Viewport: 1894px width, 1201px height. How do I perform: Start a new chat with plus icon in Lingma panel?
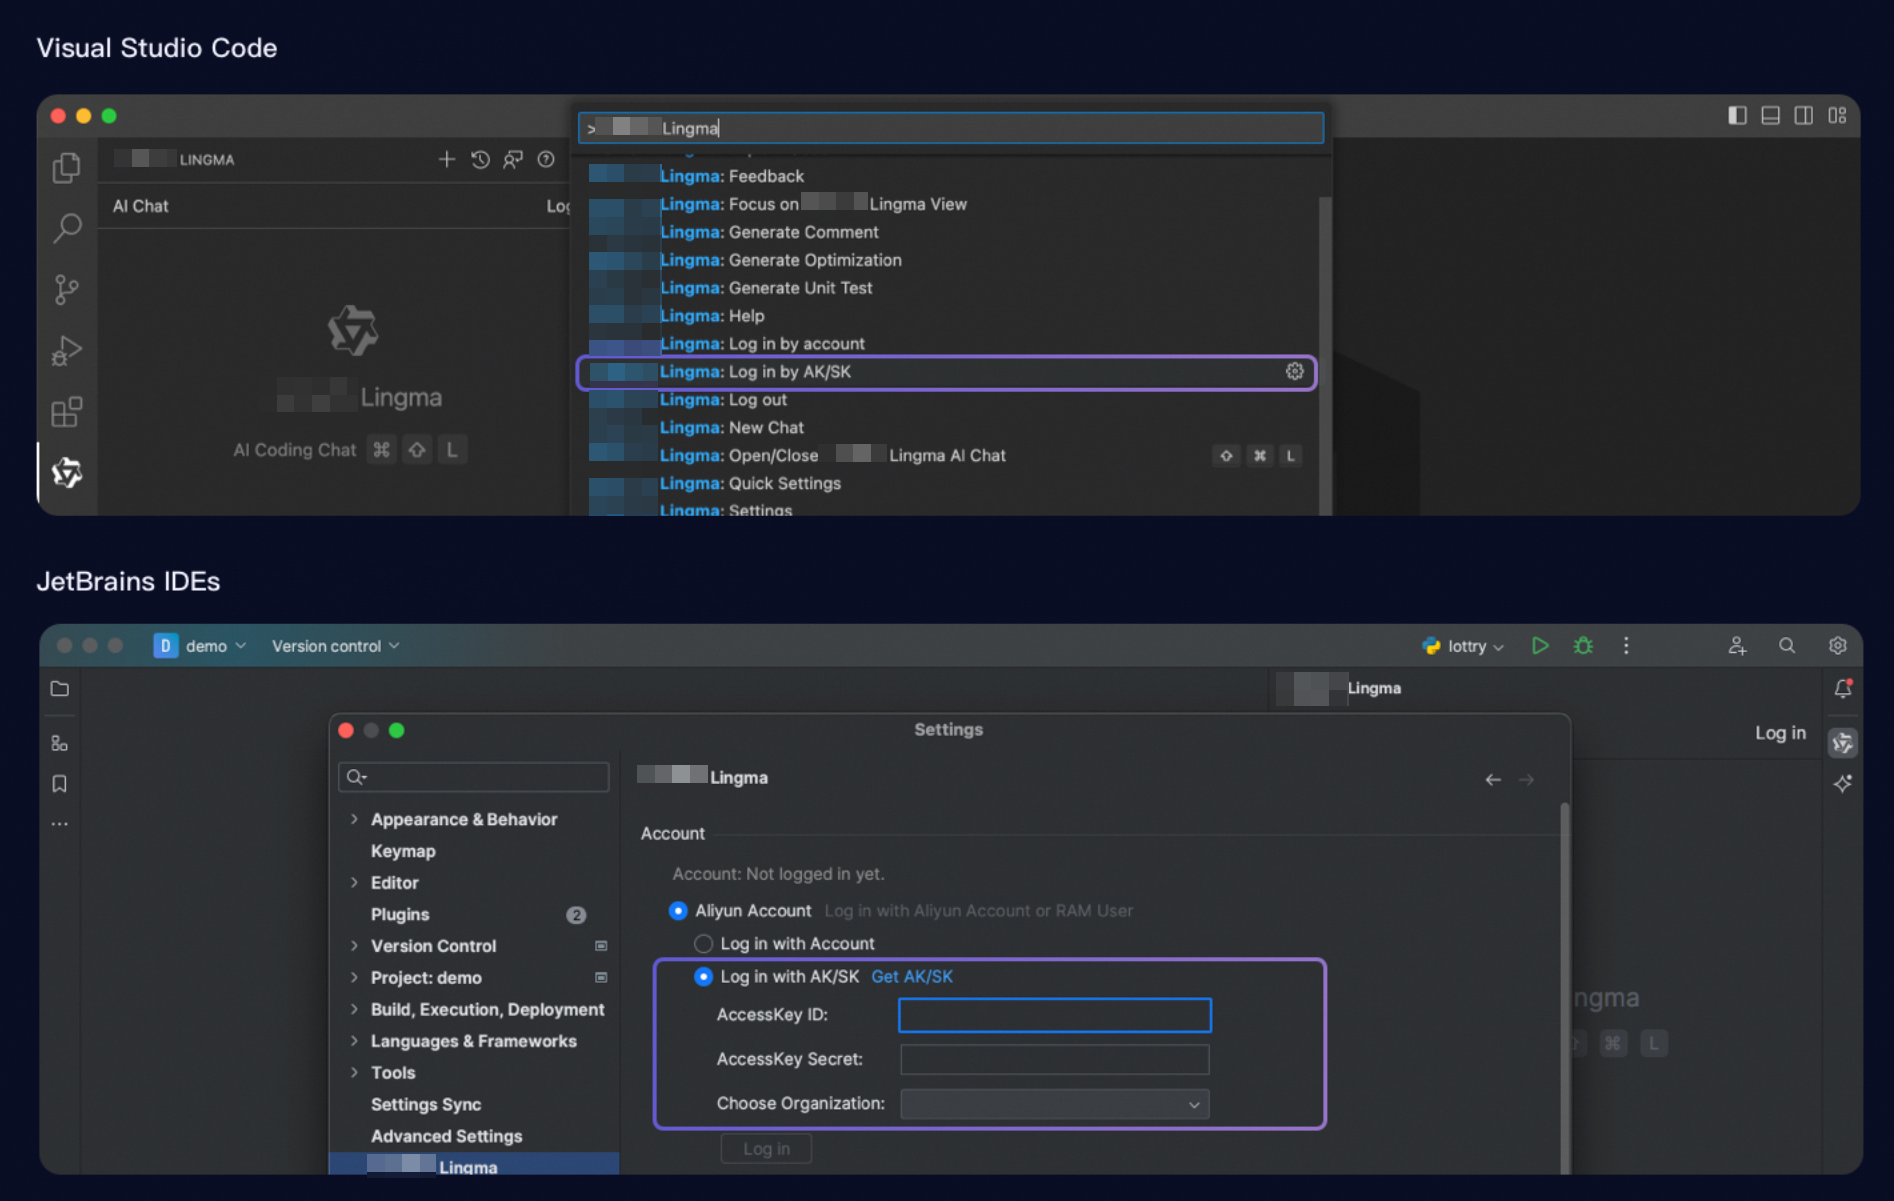(446, 159)
